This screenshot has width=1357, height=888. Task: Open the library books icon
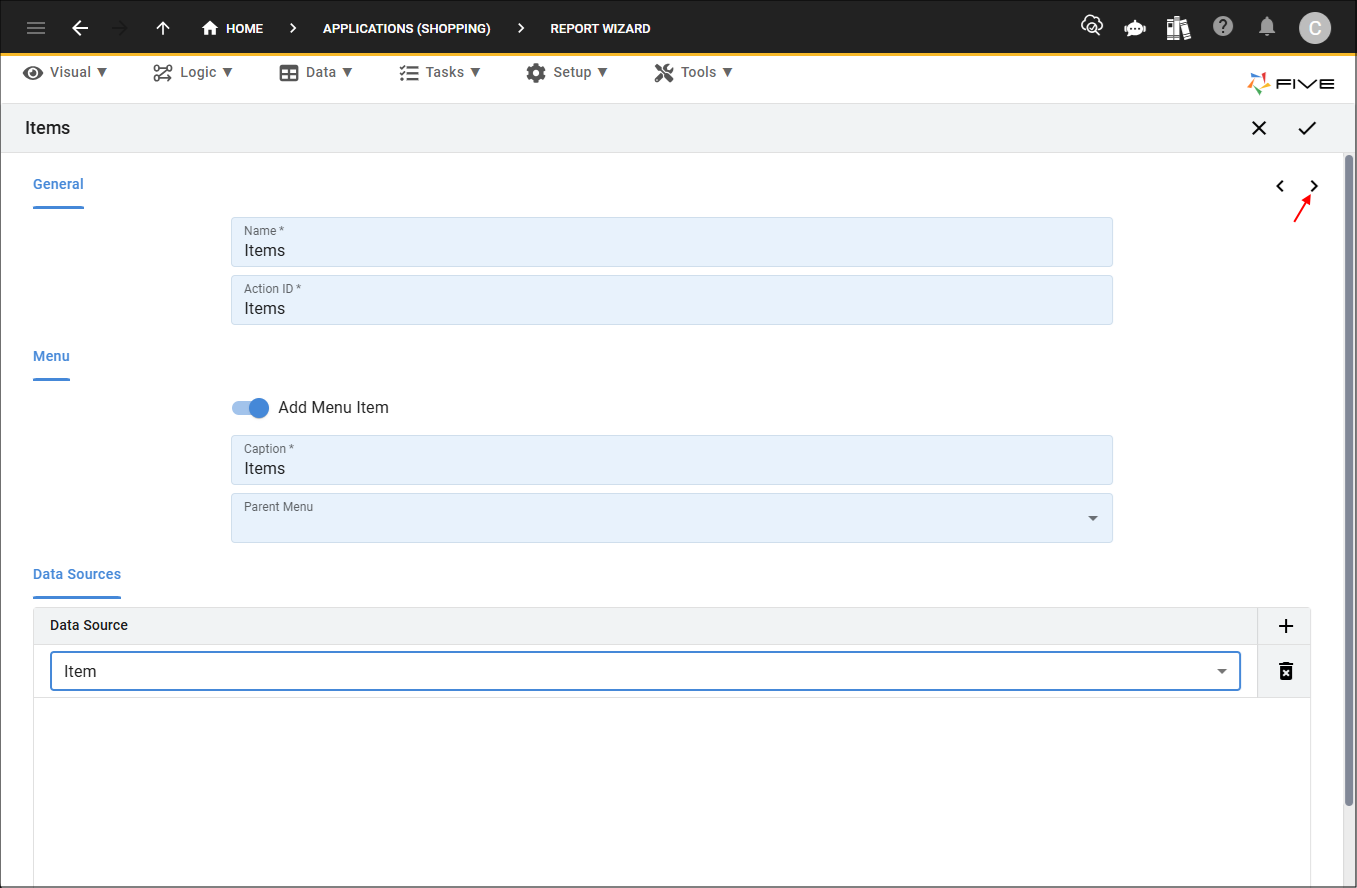pyautogui.click(x=1178, y=28)
